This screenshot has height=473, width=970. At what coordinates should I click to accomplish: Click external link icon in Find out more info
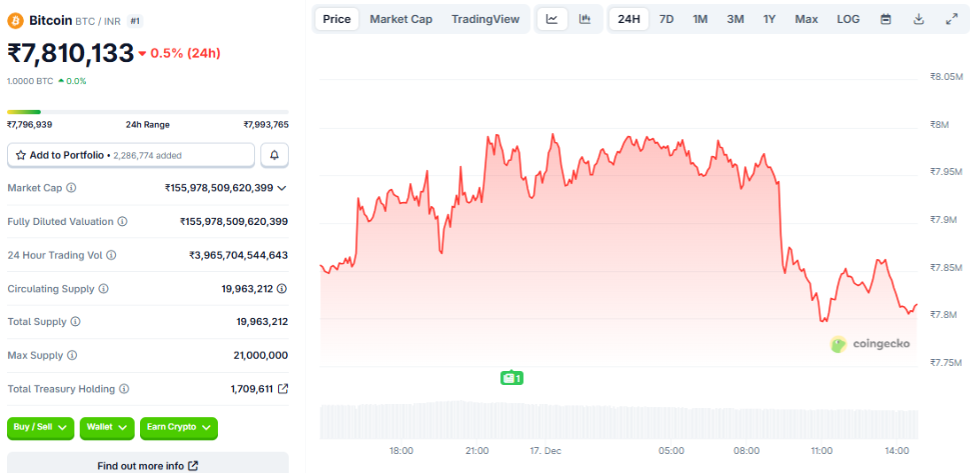[193, 466]
